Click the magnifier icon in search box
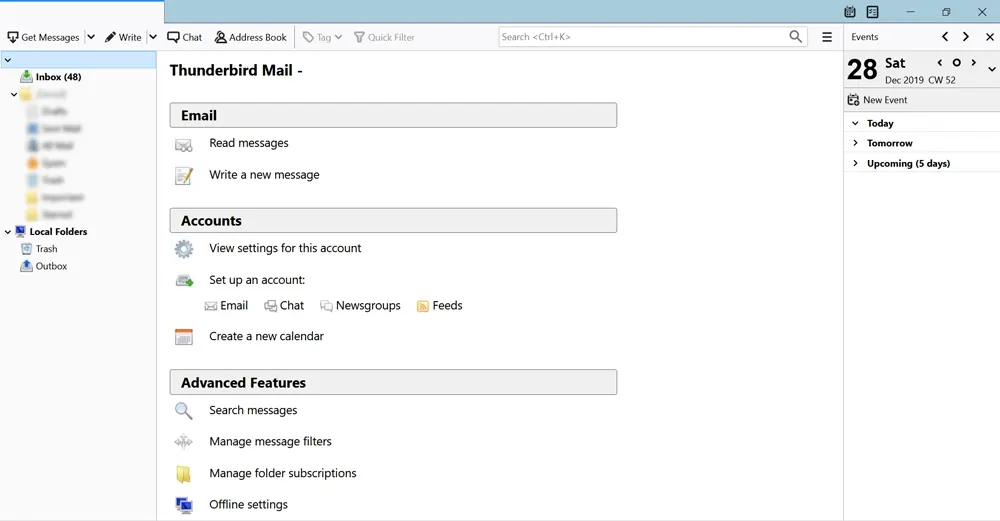 click(795, 37)
